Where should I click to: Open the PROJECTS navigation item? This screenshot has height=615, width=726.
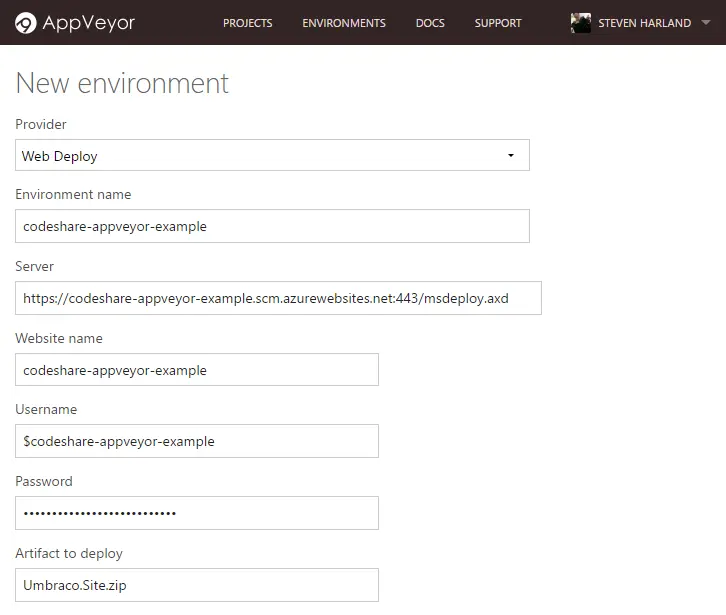[247, 23]
